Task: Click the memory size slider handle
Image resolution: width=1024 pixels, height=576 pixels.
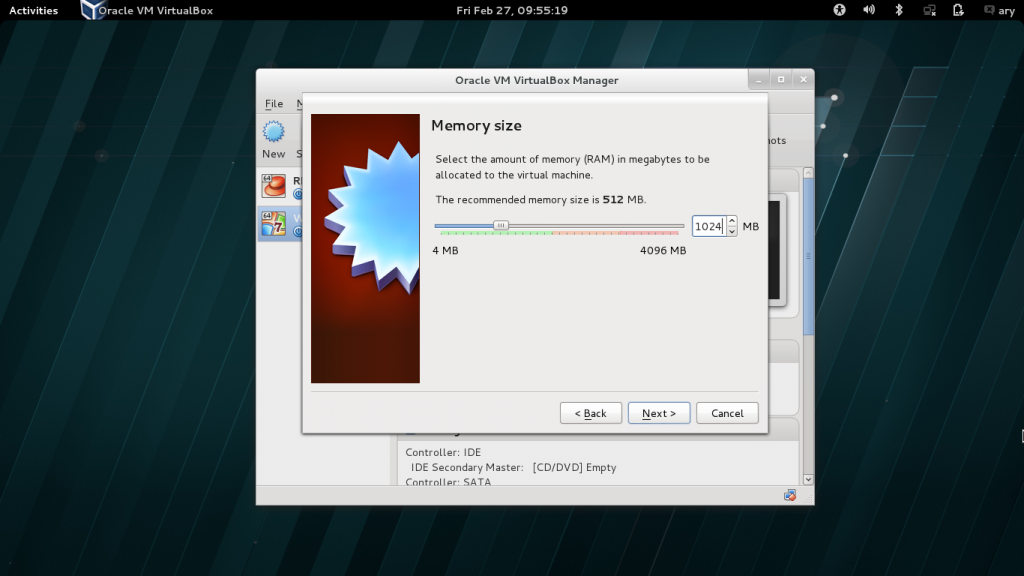Action: (500, 225)
